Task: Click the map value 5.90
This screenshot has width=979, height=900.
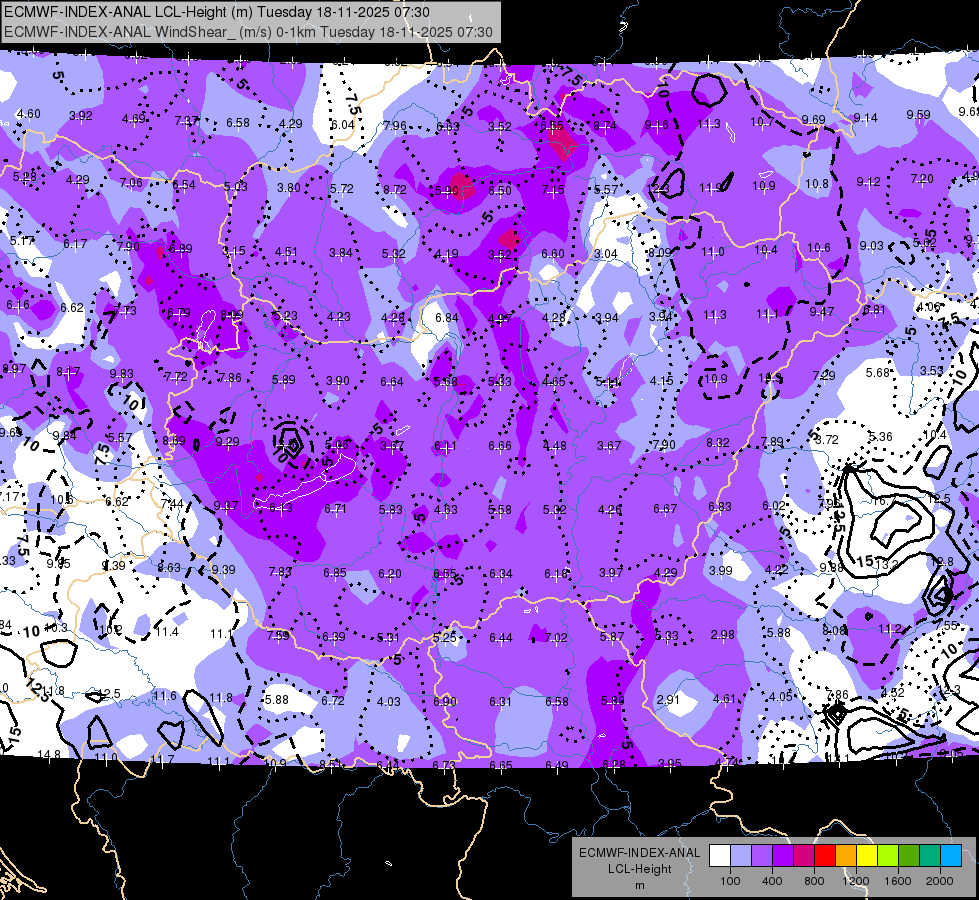Action: (447, 190)
